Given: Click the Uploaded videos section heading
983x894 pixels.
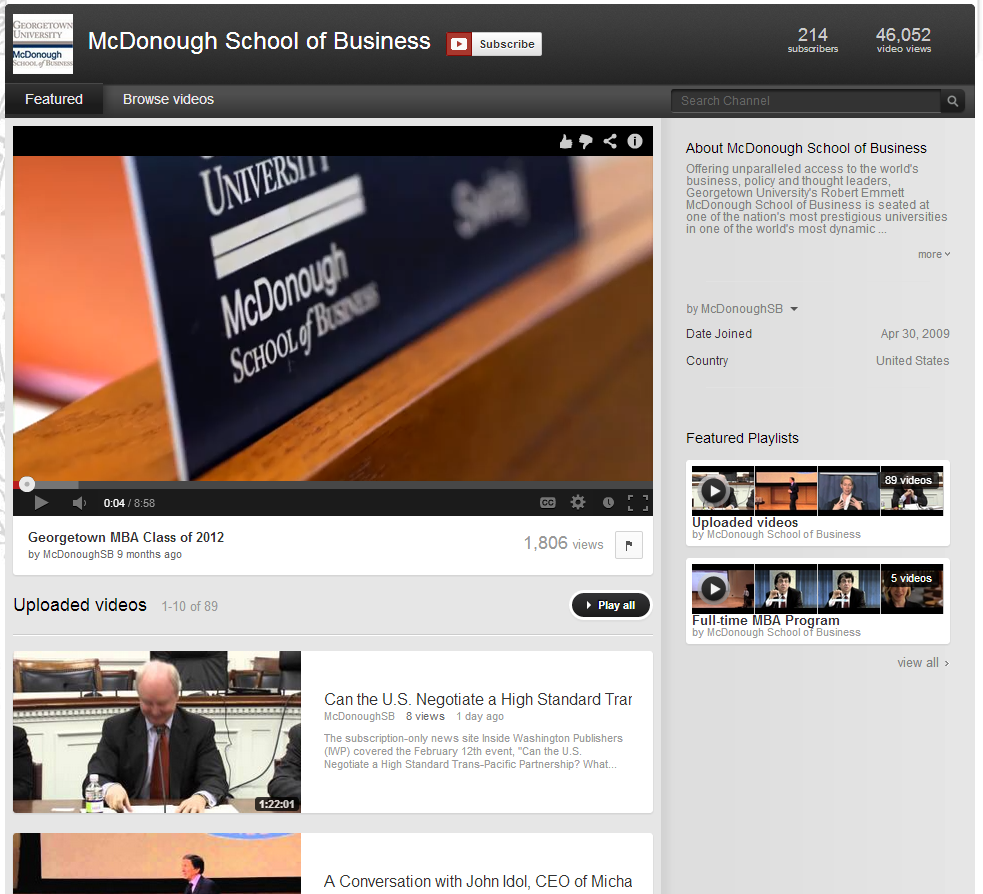Looking at the screenshot, I should [x=80, y=605].
